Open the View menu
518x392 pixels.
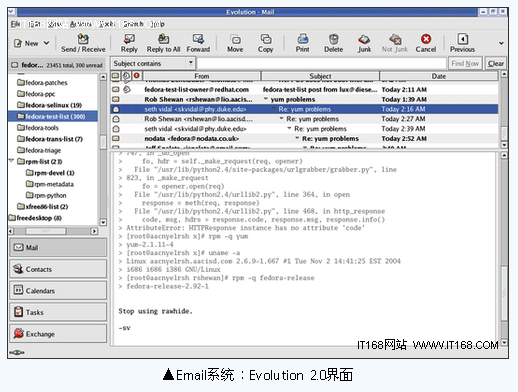point(55,24)
